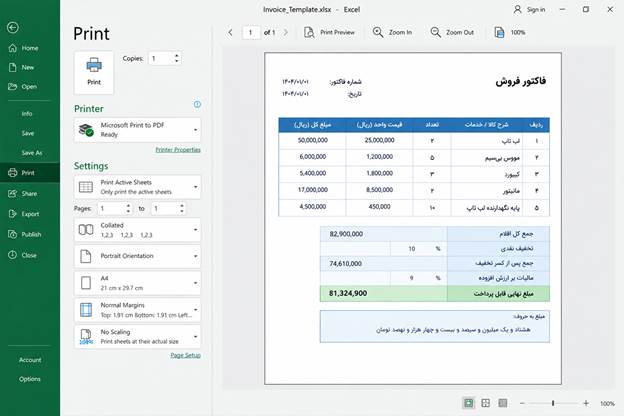Image resolution: width=624 pixels, height=416 pixels.
Task: Click zoom slider plus button
Action: tap(586, 403)
